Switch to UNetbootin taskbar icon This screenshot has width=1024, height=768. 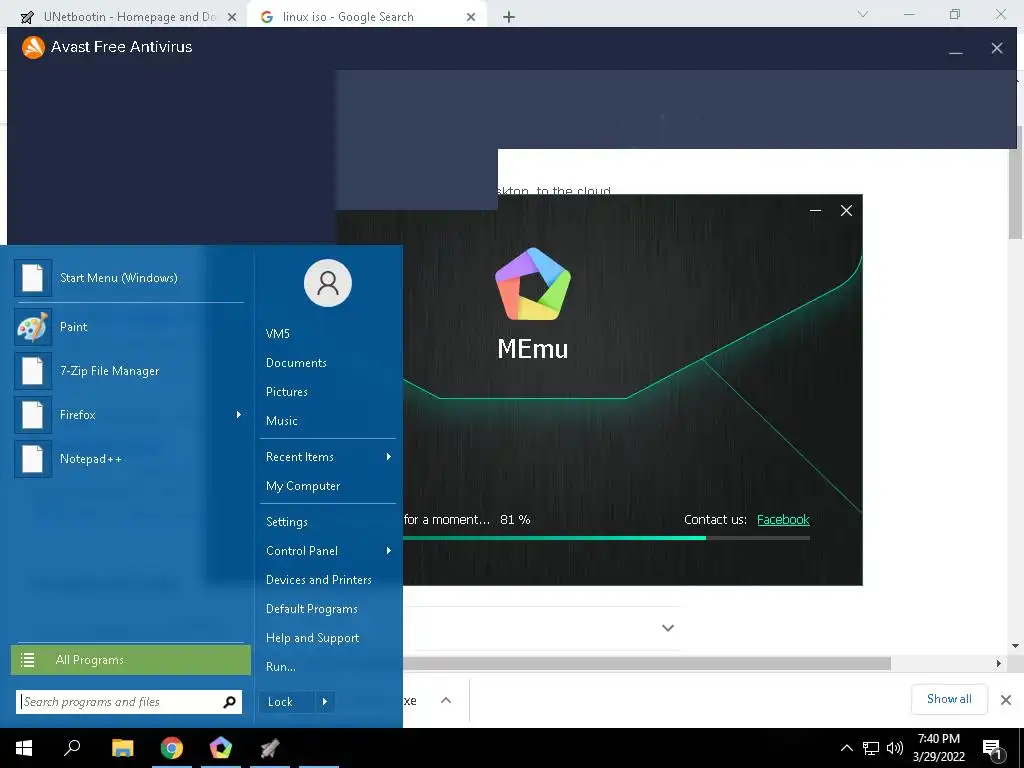pos(270,748)
